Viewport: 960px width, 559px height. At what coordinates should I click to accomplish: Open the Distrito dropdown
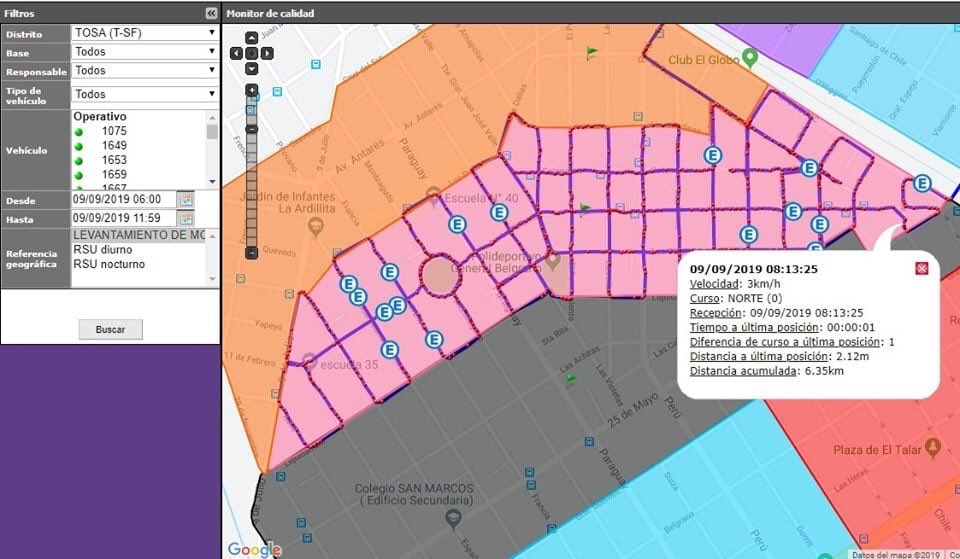[144, 33]
